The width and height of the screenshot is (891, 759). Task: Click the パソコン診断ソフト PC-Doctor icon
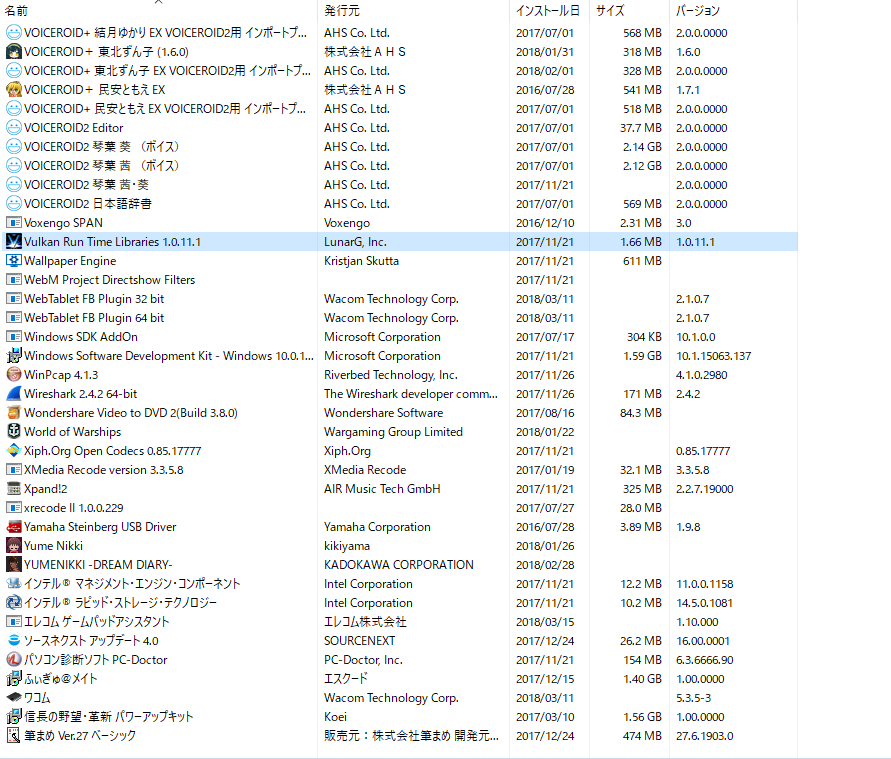(x=14, y=660)
